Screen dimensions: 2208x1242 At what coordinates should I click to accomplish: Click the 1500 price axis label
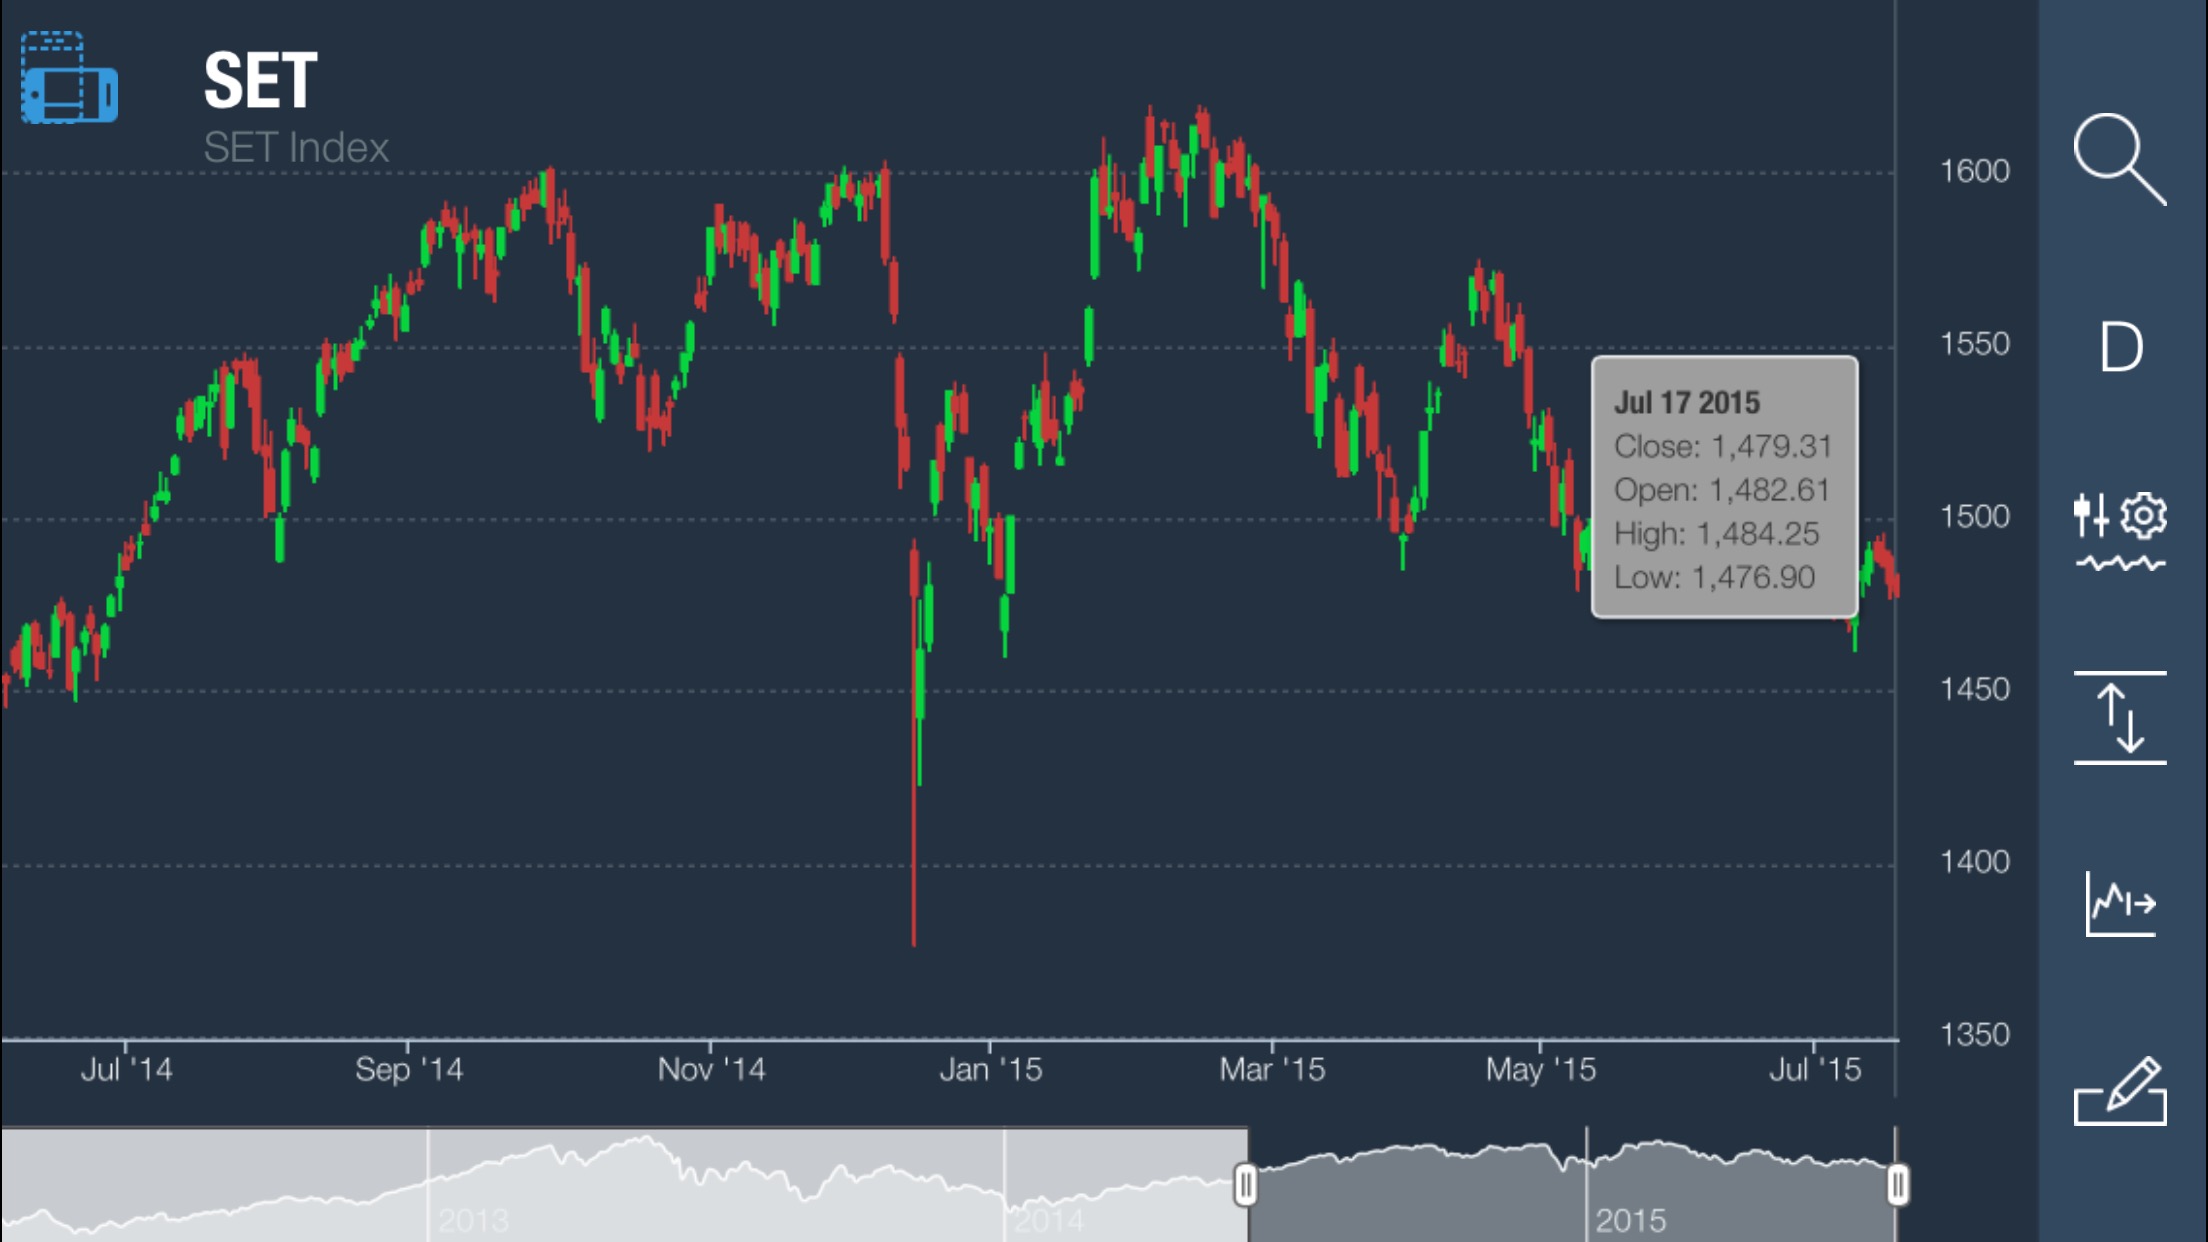point(1974,517)
